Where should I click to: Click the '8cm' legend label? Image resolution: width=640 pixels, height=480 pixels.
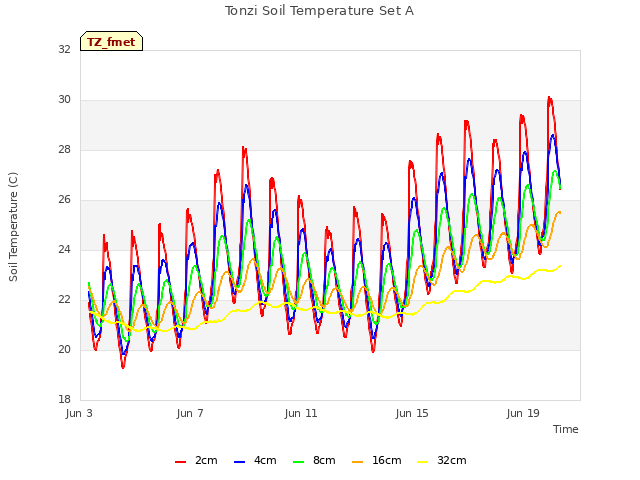(324, 460)
